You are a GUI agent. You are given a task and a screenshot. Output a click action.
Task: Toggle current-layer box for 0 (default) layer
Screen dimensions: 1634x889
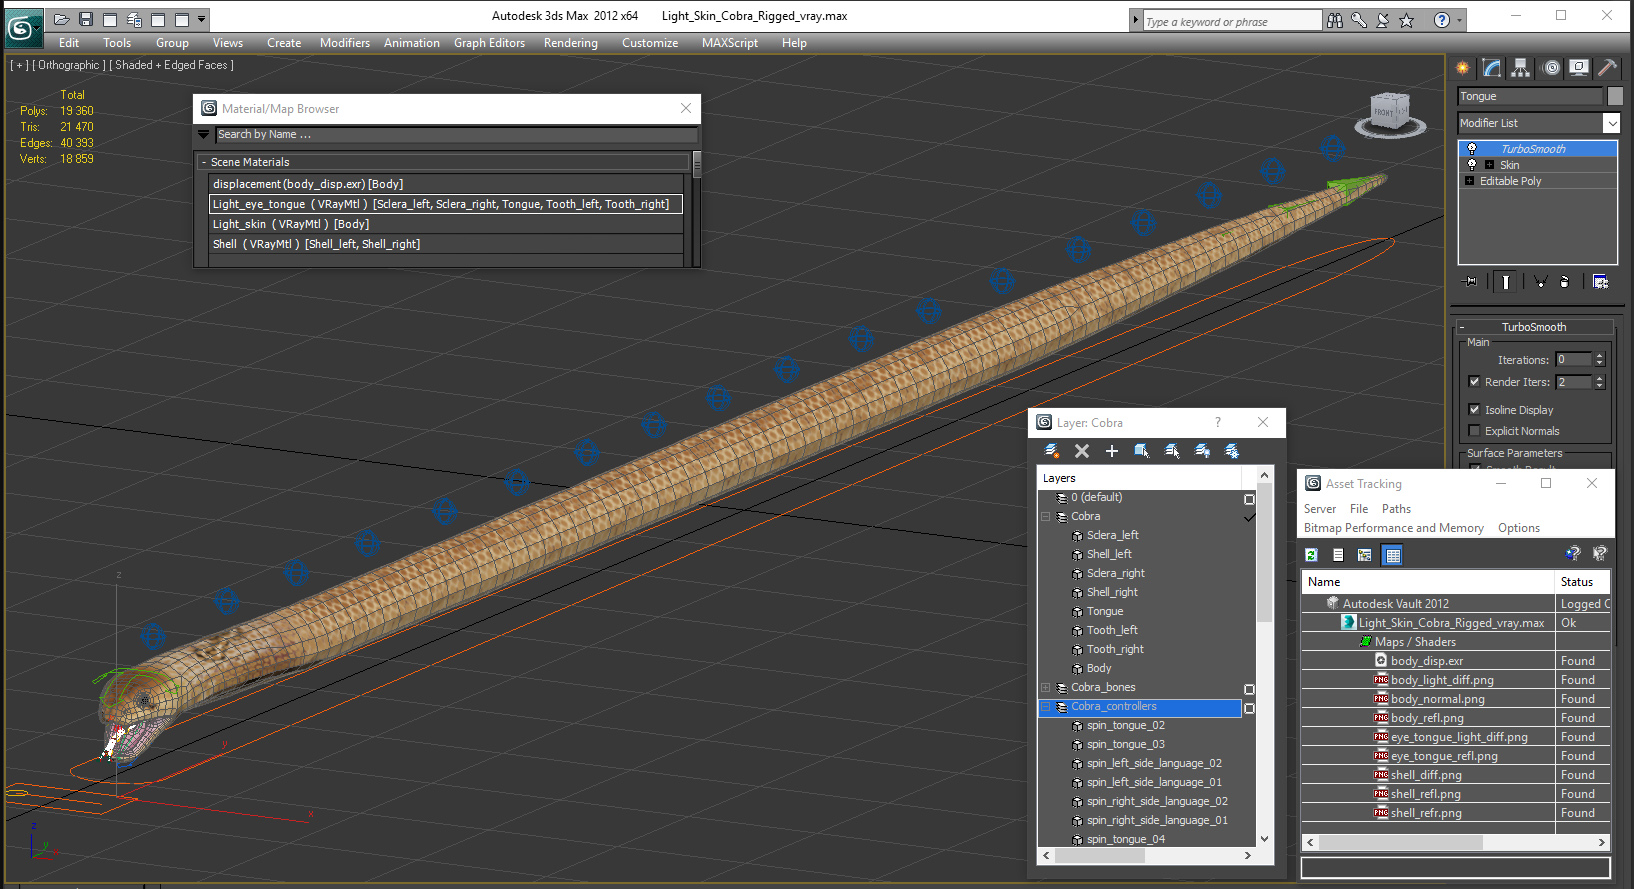click(1249, 499)
